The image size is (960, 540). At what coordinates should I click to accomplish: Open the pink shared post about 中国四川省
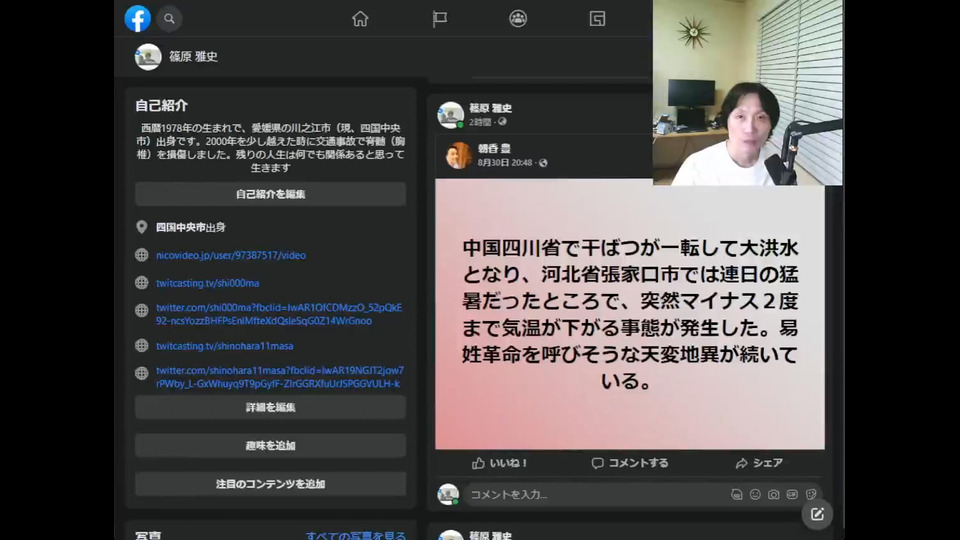pyautogui.click(x=629, y=315)
